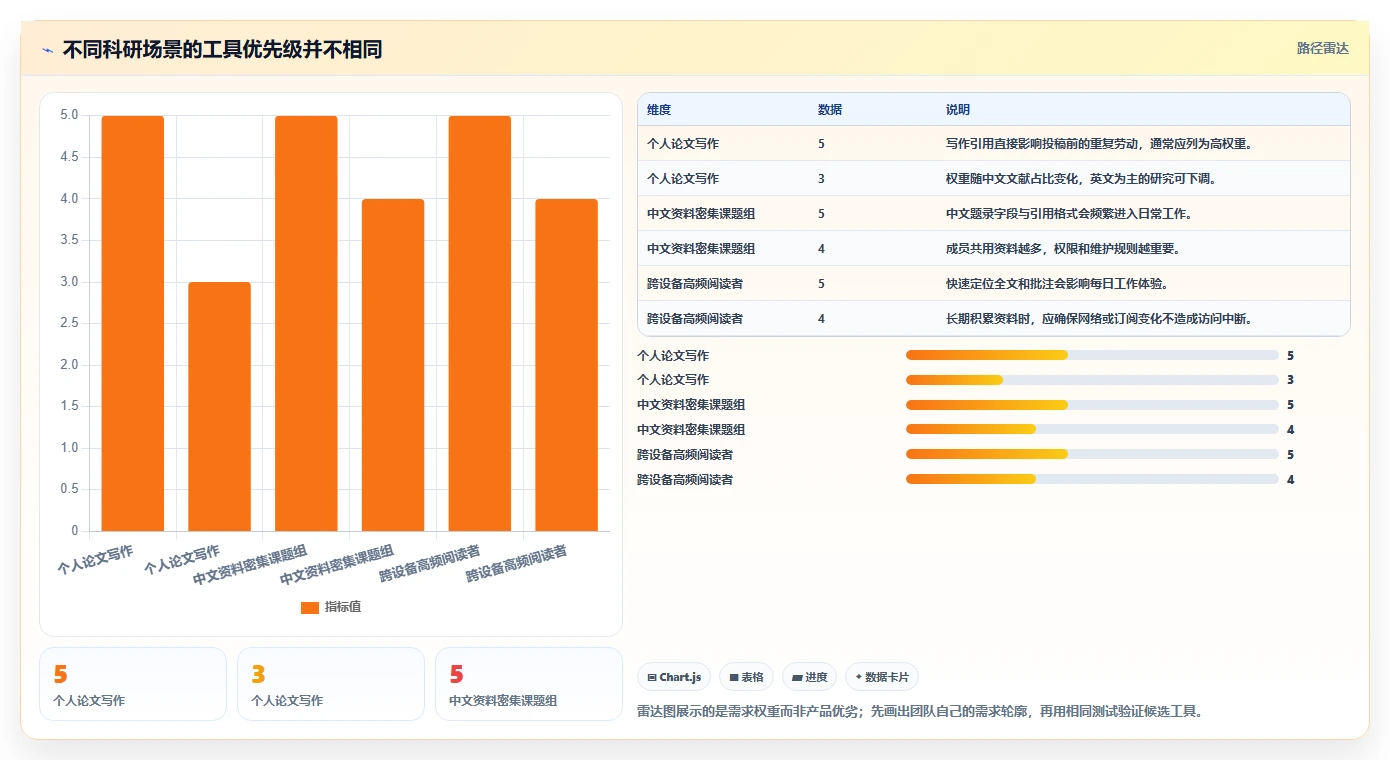The image size is (1390, 760).
Task: Click the 路径雷达 label in the header
Action: click(x=1322, y=48)
